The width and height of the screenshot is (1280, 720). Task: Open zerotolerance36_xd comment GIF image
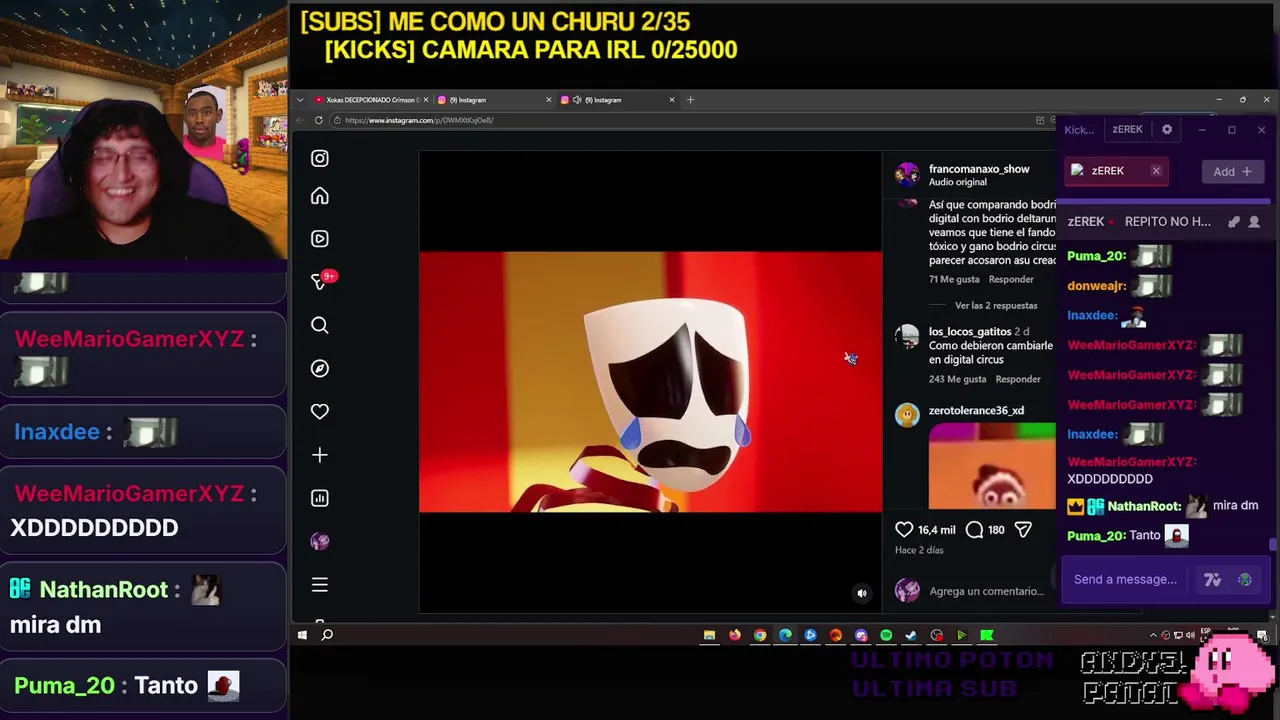pos(992,466)
